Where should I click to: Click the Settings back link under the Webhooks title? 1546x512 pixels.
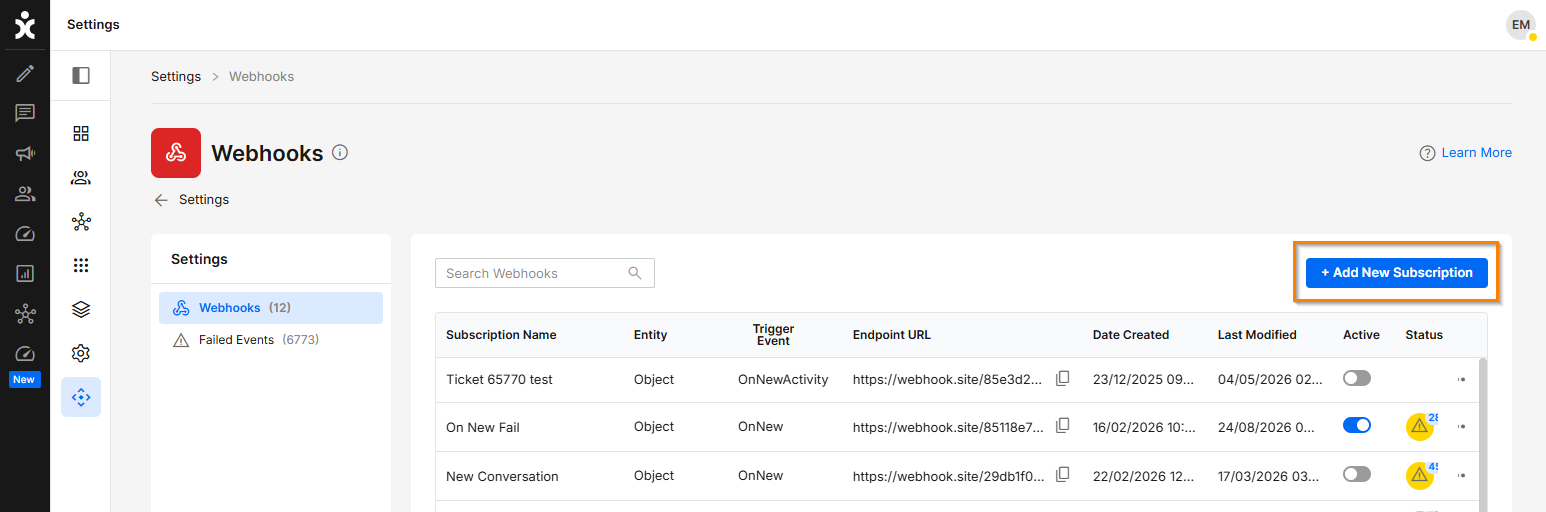pos(204,200)
